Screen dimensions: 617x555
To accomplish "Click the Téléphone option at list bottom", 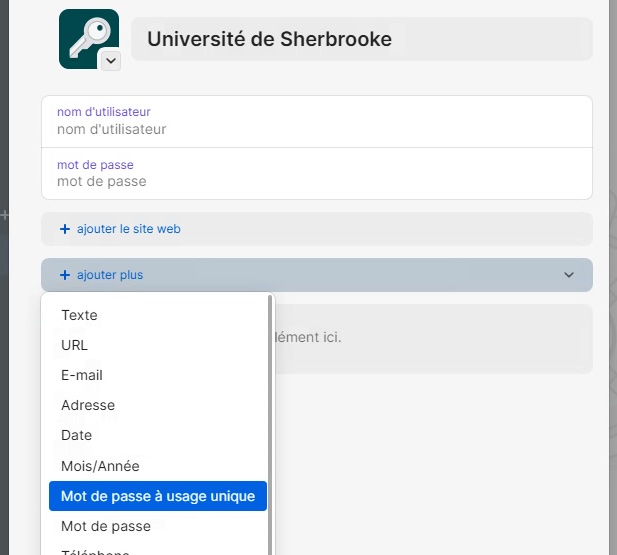I will click(95, 551).
